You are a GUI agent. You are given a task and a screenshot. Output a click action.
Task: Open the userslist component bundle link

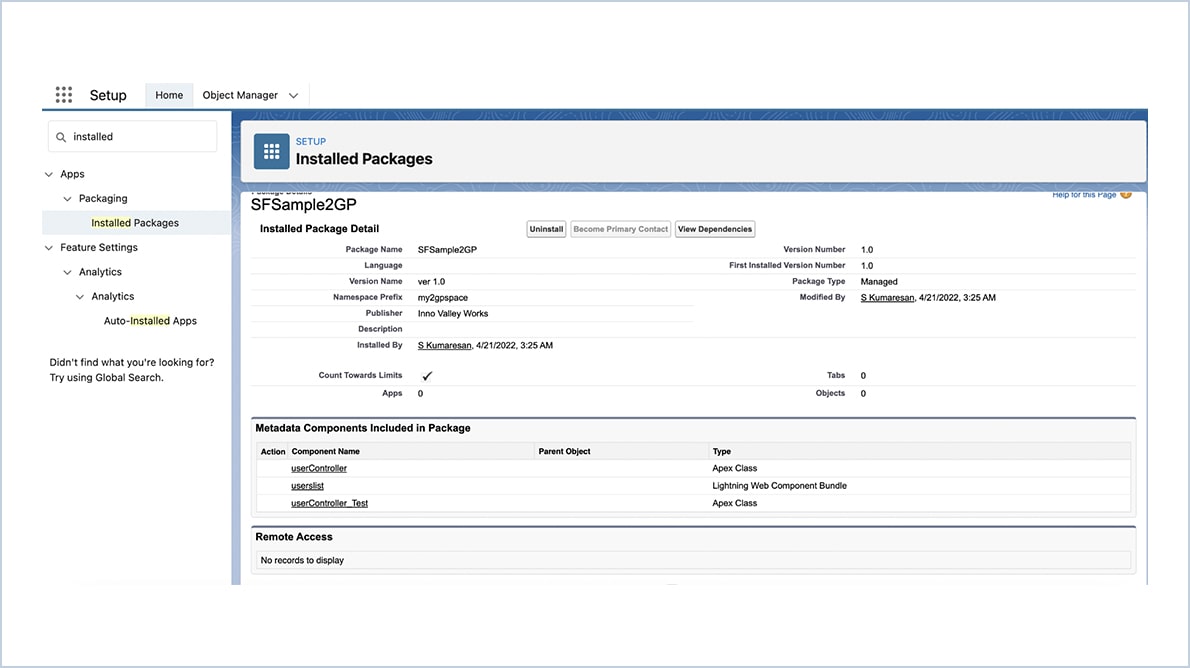(305, 485)
